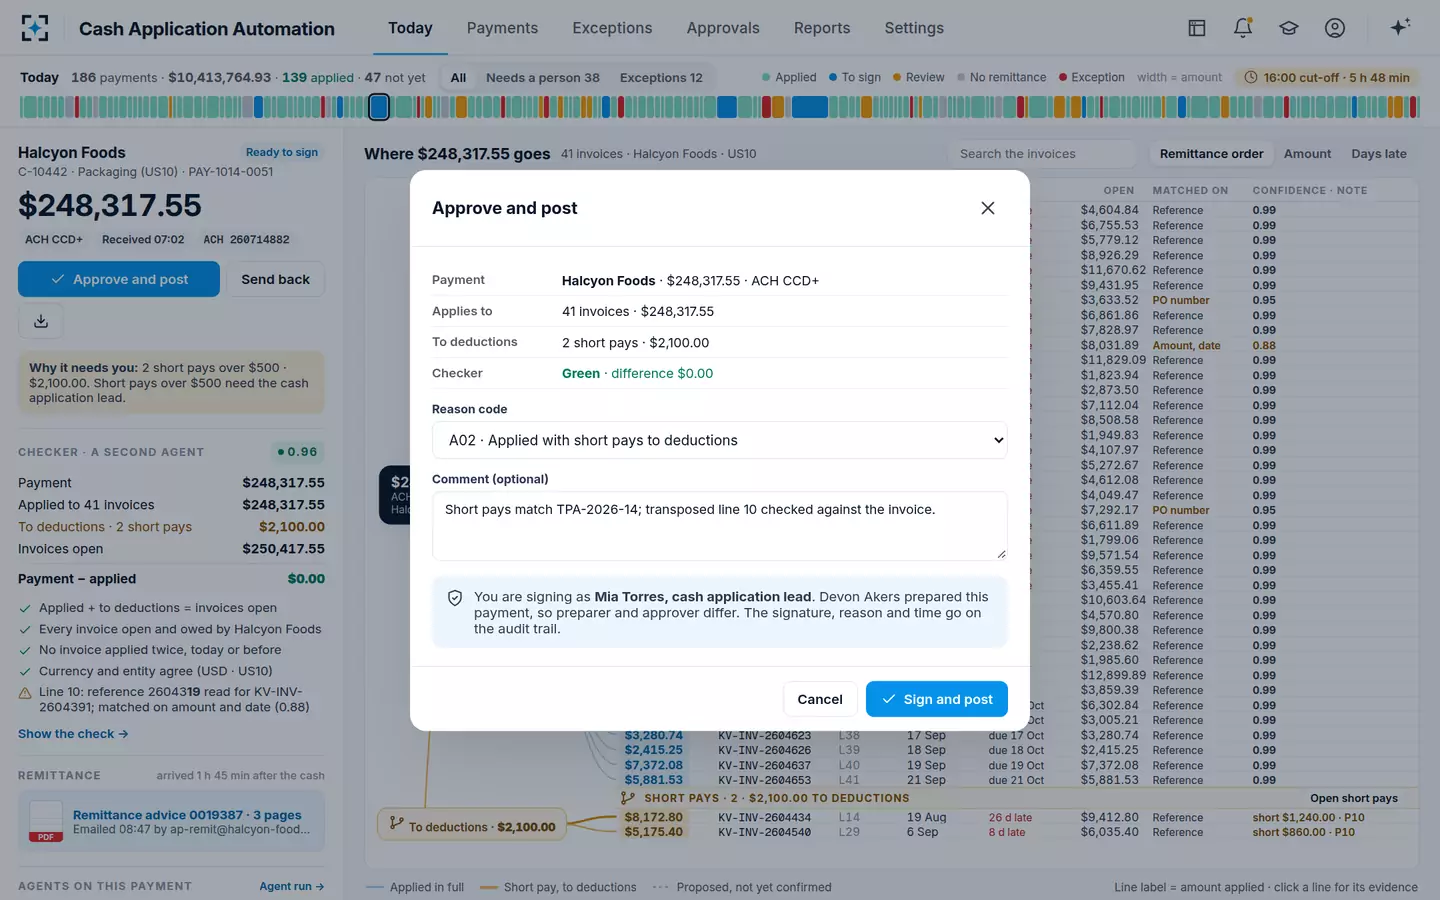1440x900 pixels.
Task: Click the $8,172.80 short pay amount
Action: pos(654,817)
